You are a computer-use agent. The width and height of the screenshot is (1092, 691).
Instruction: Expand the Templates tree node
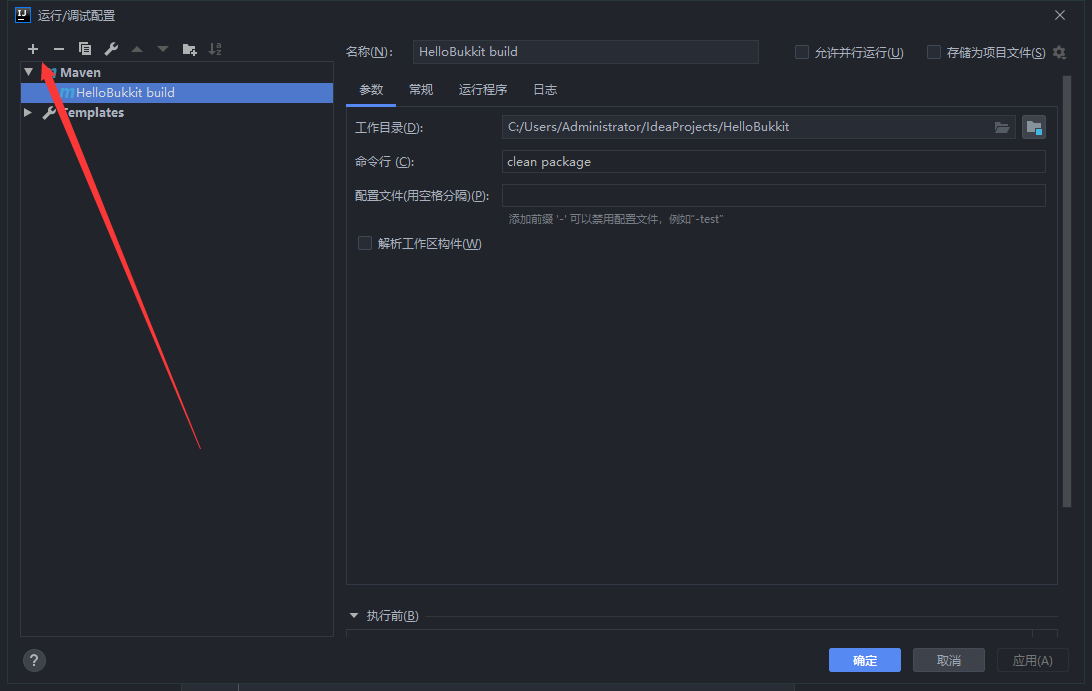coord(29,113)
